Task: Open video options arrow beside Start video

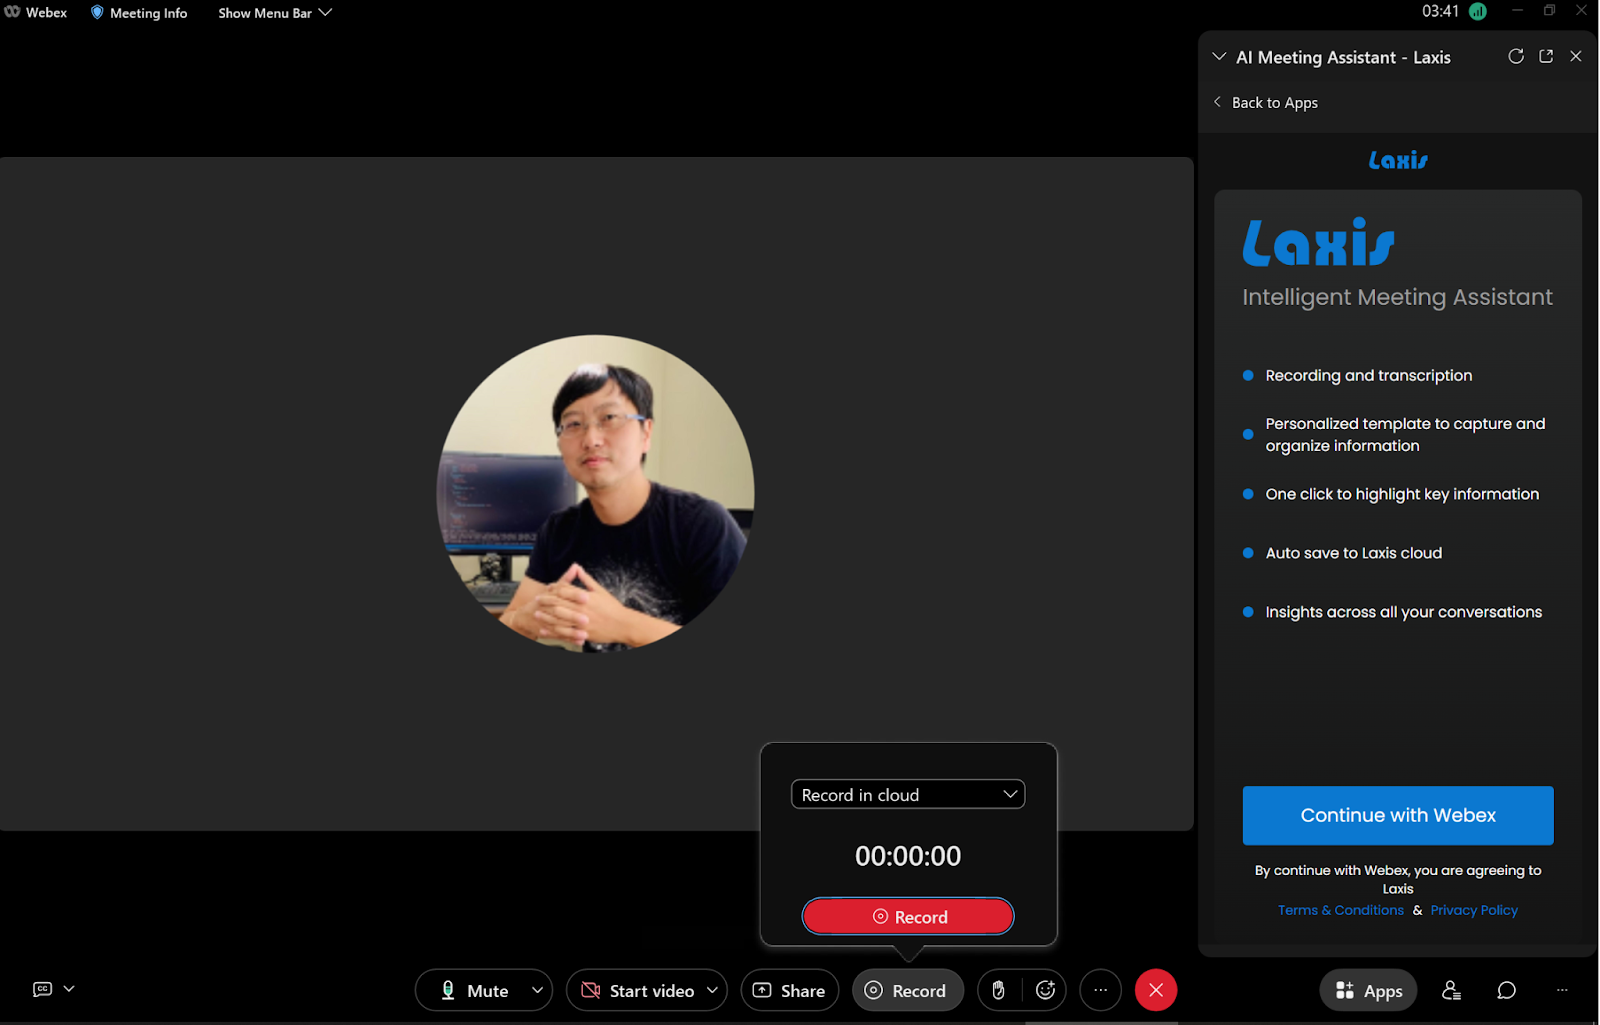Action: point(713,990)
